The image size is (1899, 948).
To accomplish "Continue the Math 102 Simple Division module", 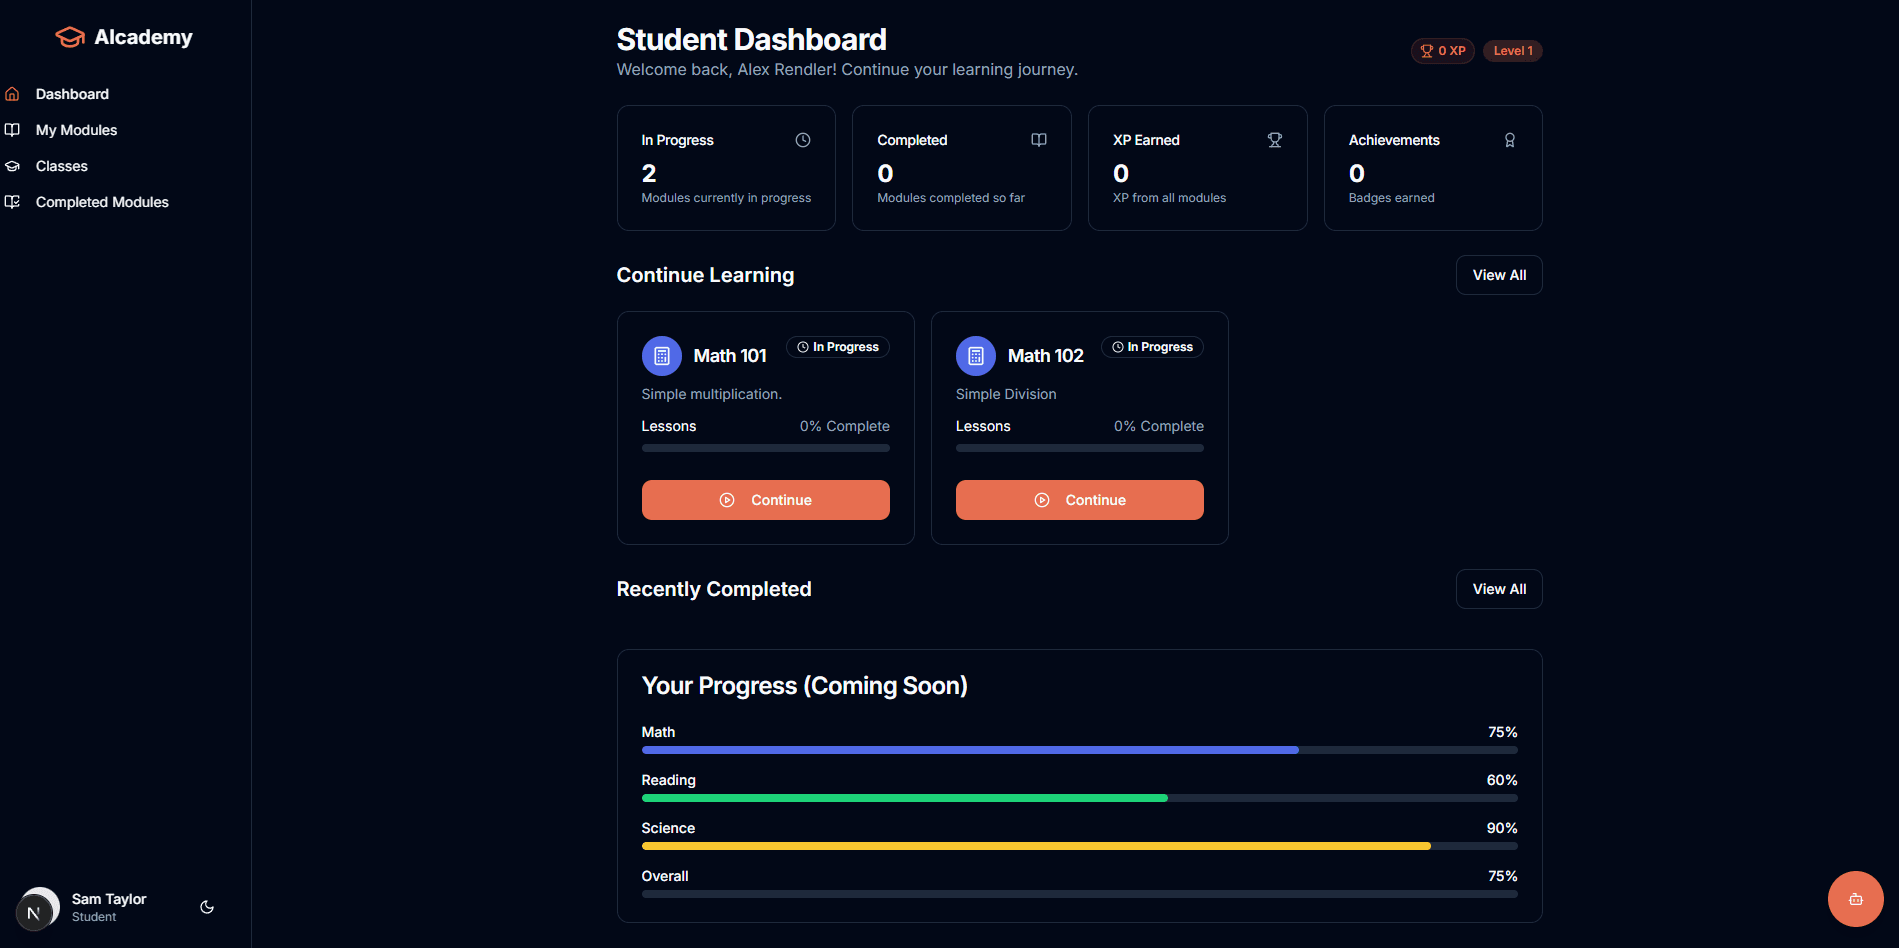I will tap(1079, 499).
